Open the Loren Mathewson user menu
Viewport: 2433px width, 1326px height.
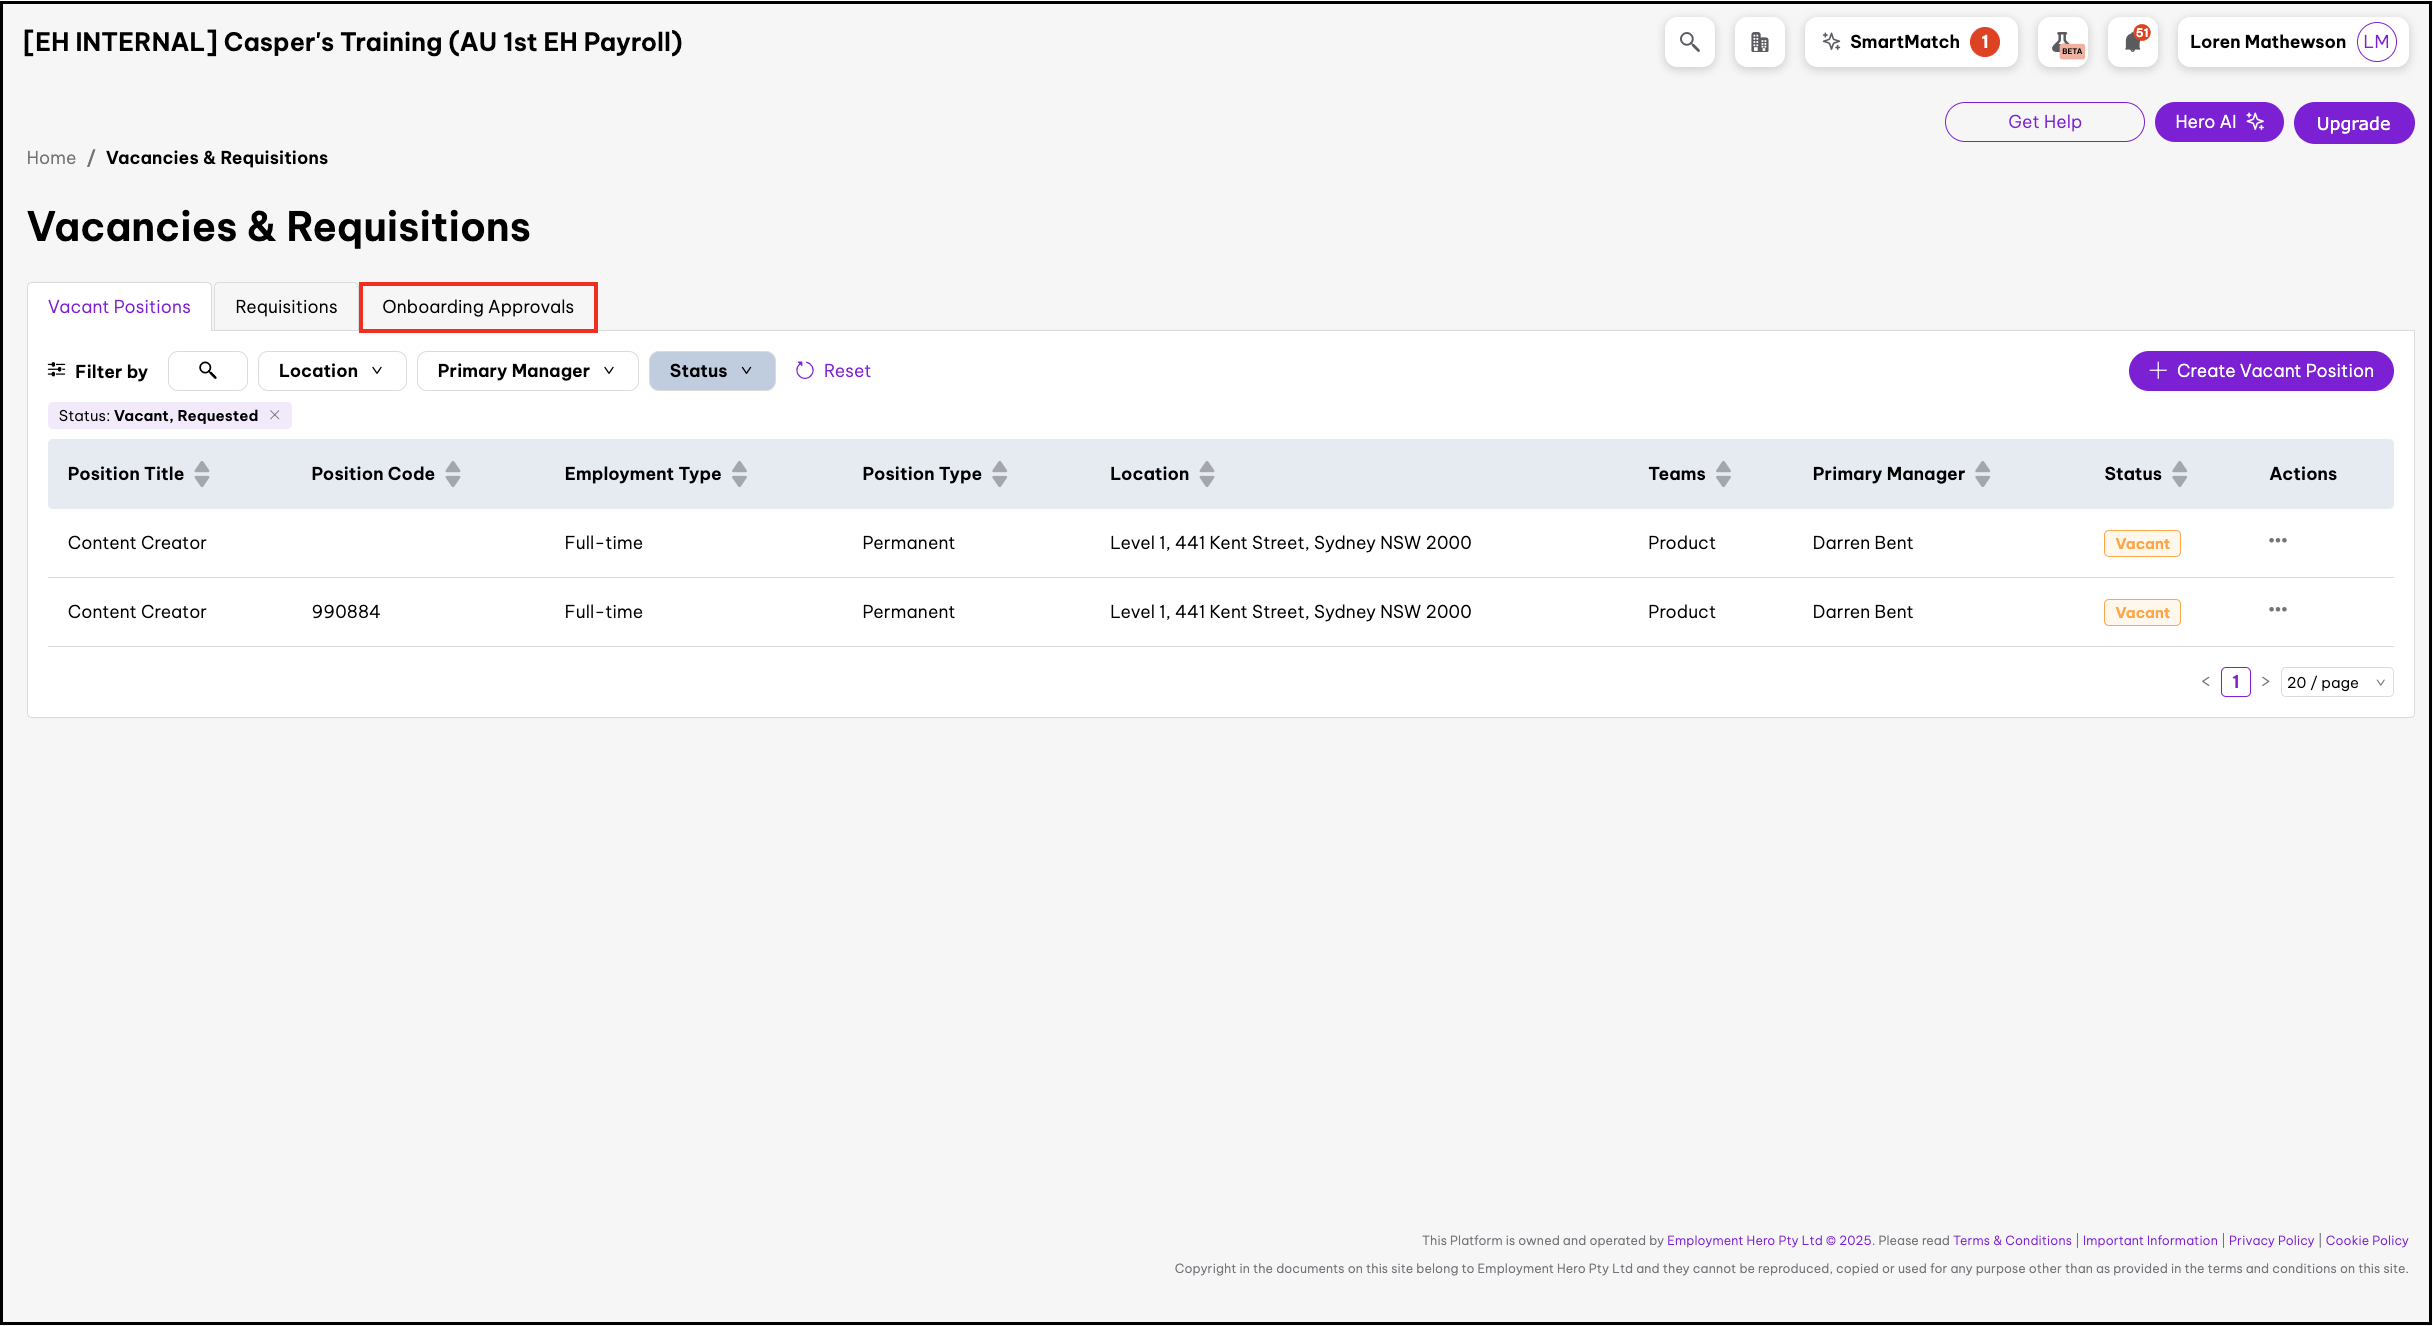2291,42
